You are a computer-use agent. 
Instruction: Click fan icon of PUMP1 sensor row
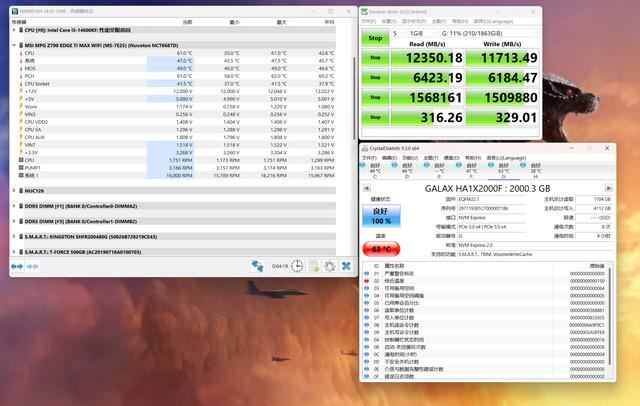point(21,168)
